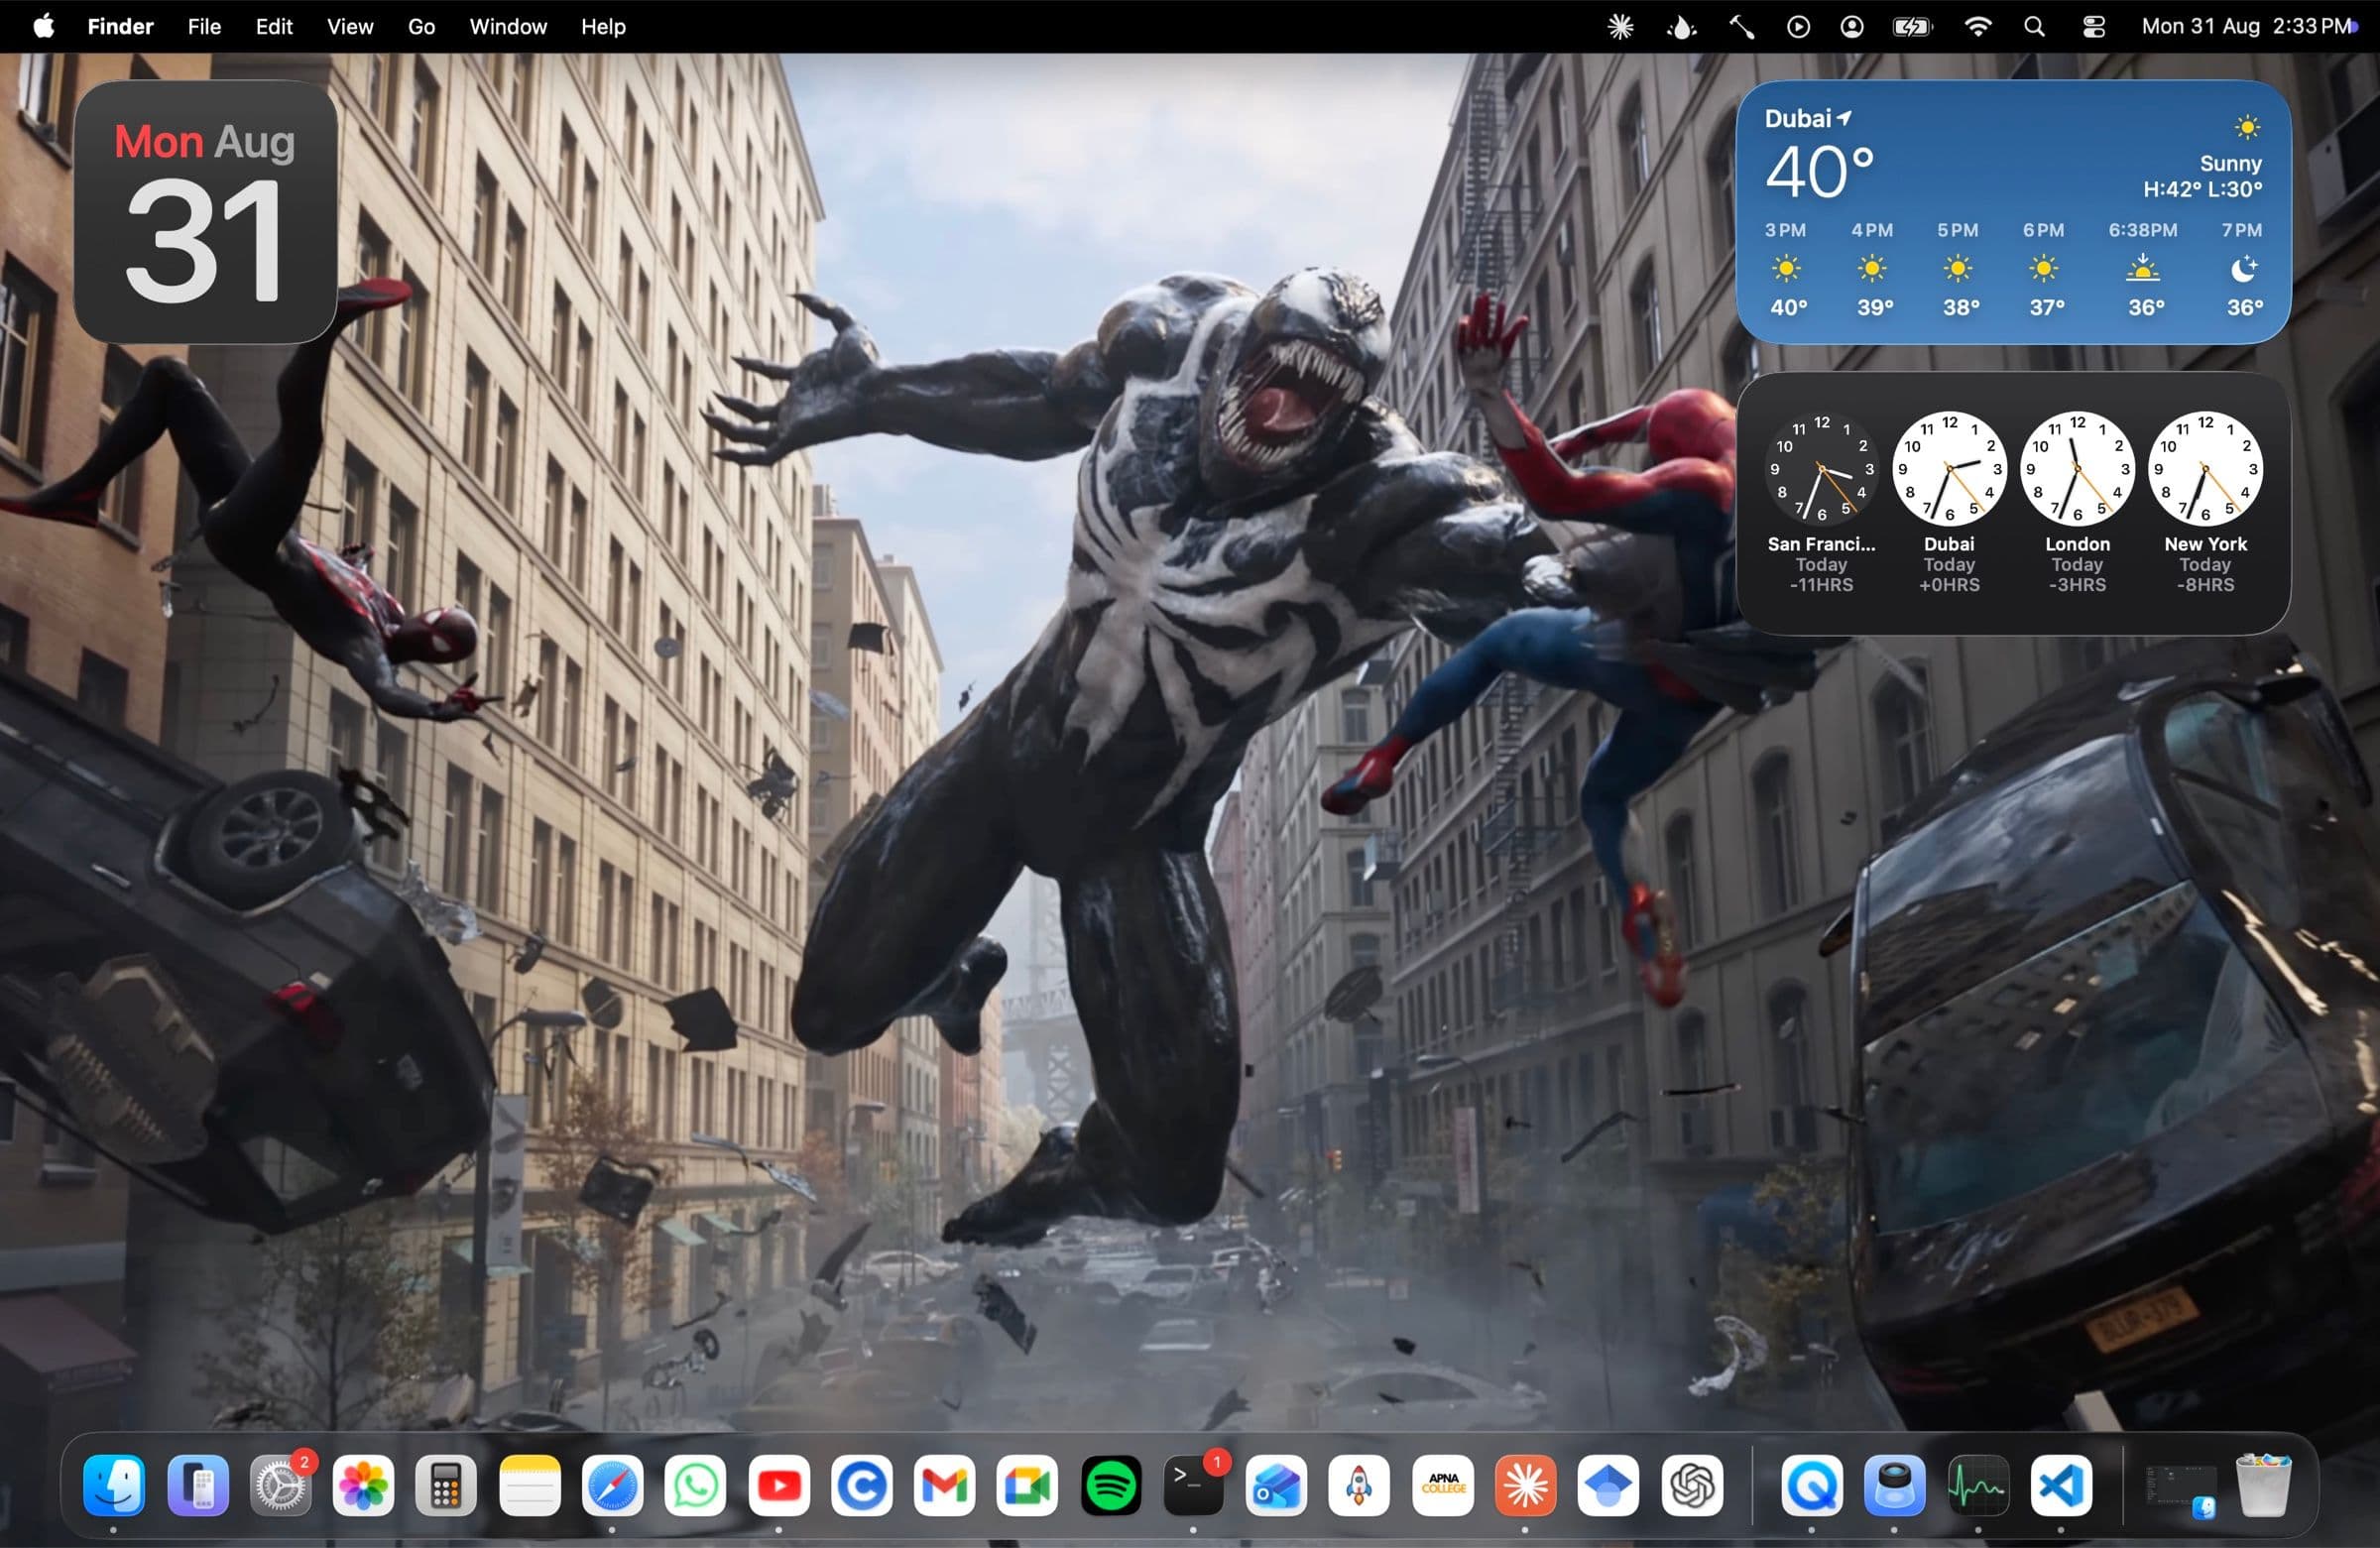Launch iPhone Mirroring from the Dock
The width and height of the screenshot is (2380, 1548).
197,1485
